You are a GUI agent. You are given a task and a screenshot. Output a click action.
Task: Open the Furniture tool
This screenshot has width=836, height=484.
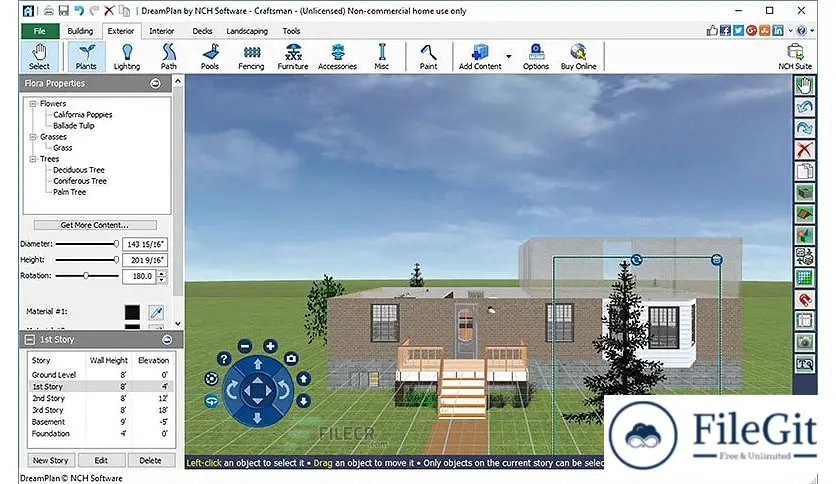293,57
